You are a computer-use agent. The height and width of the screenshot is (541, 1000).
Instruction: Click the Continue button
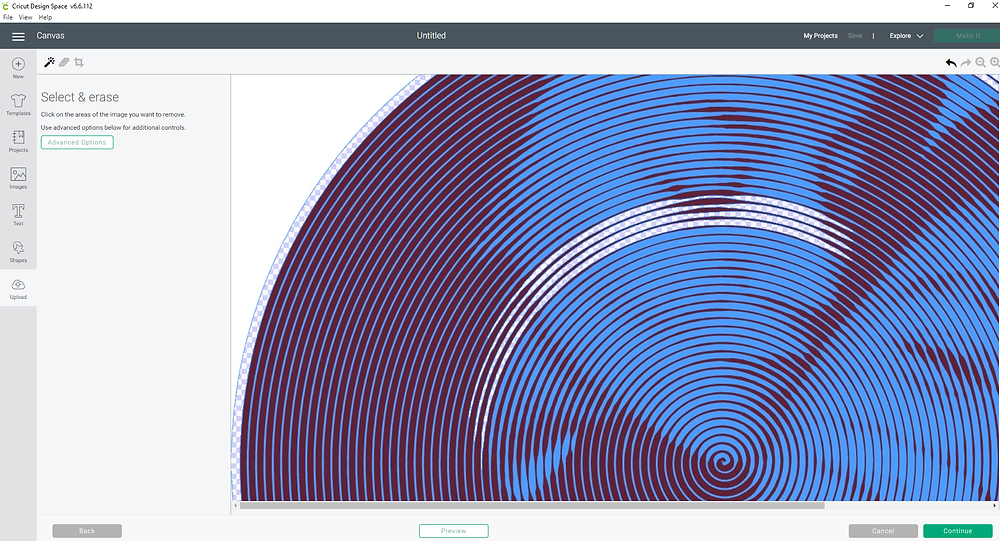[958, 531]
